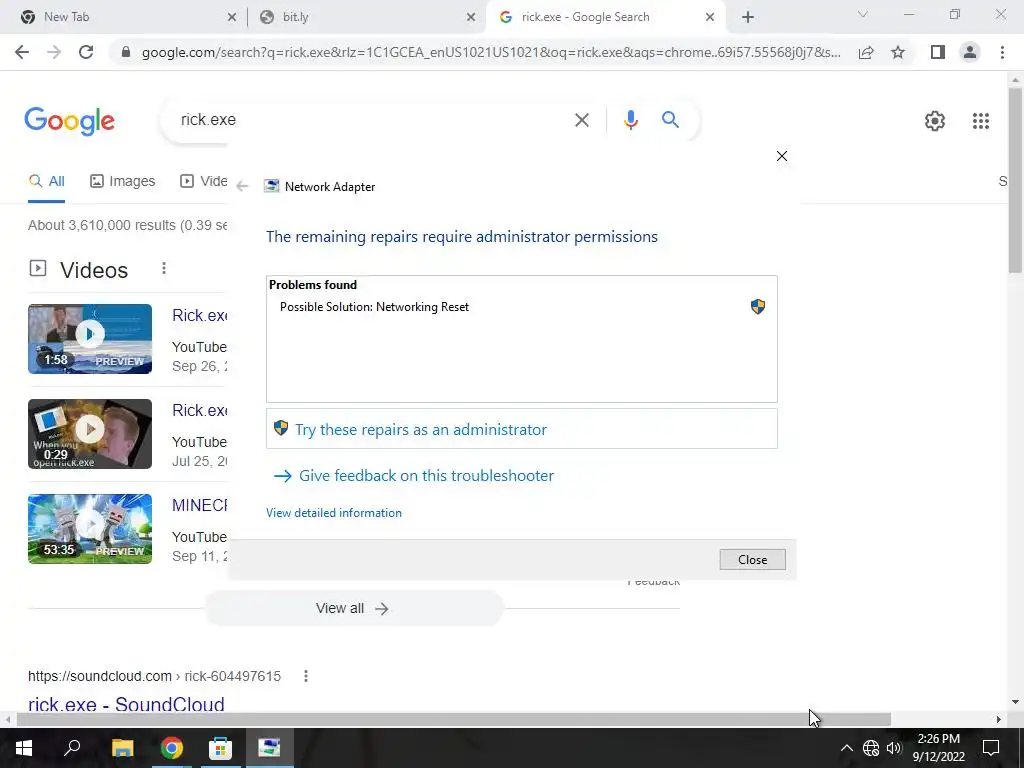
Task: Click the address bar URL
Action: point(491,52)
